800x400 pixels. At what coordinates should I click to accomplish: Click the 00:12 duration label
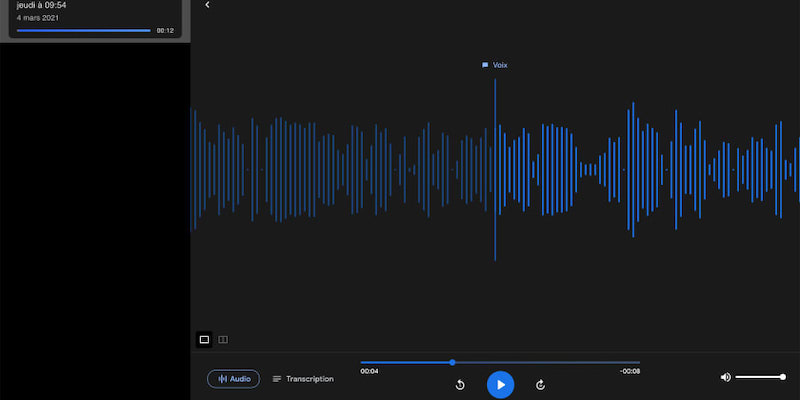[x=165, y=31]
